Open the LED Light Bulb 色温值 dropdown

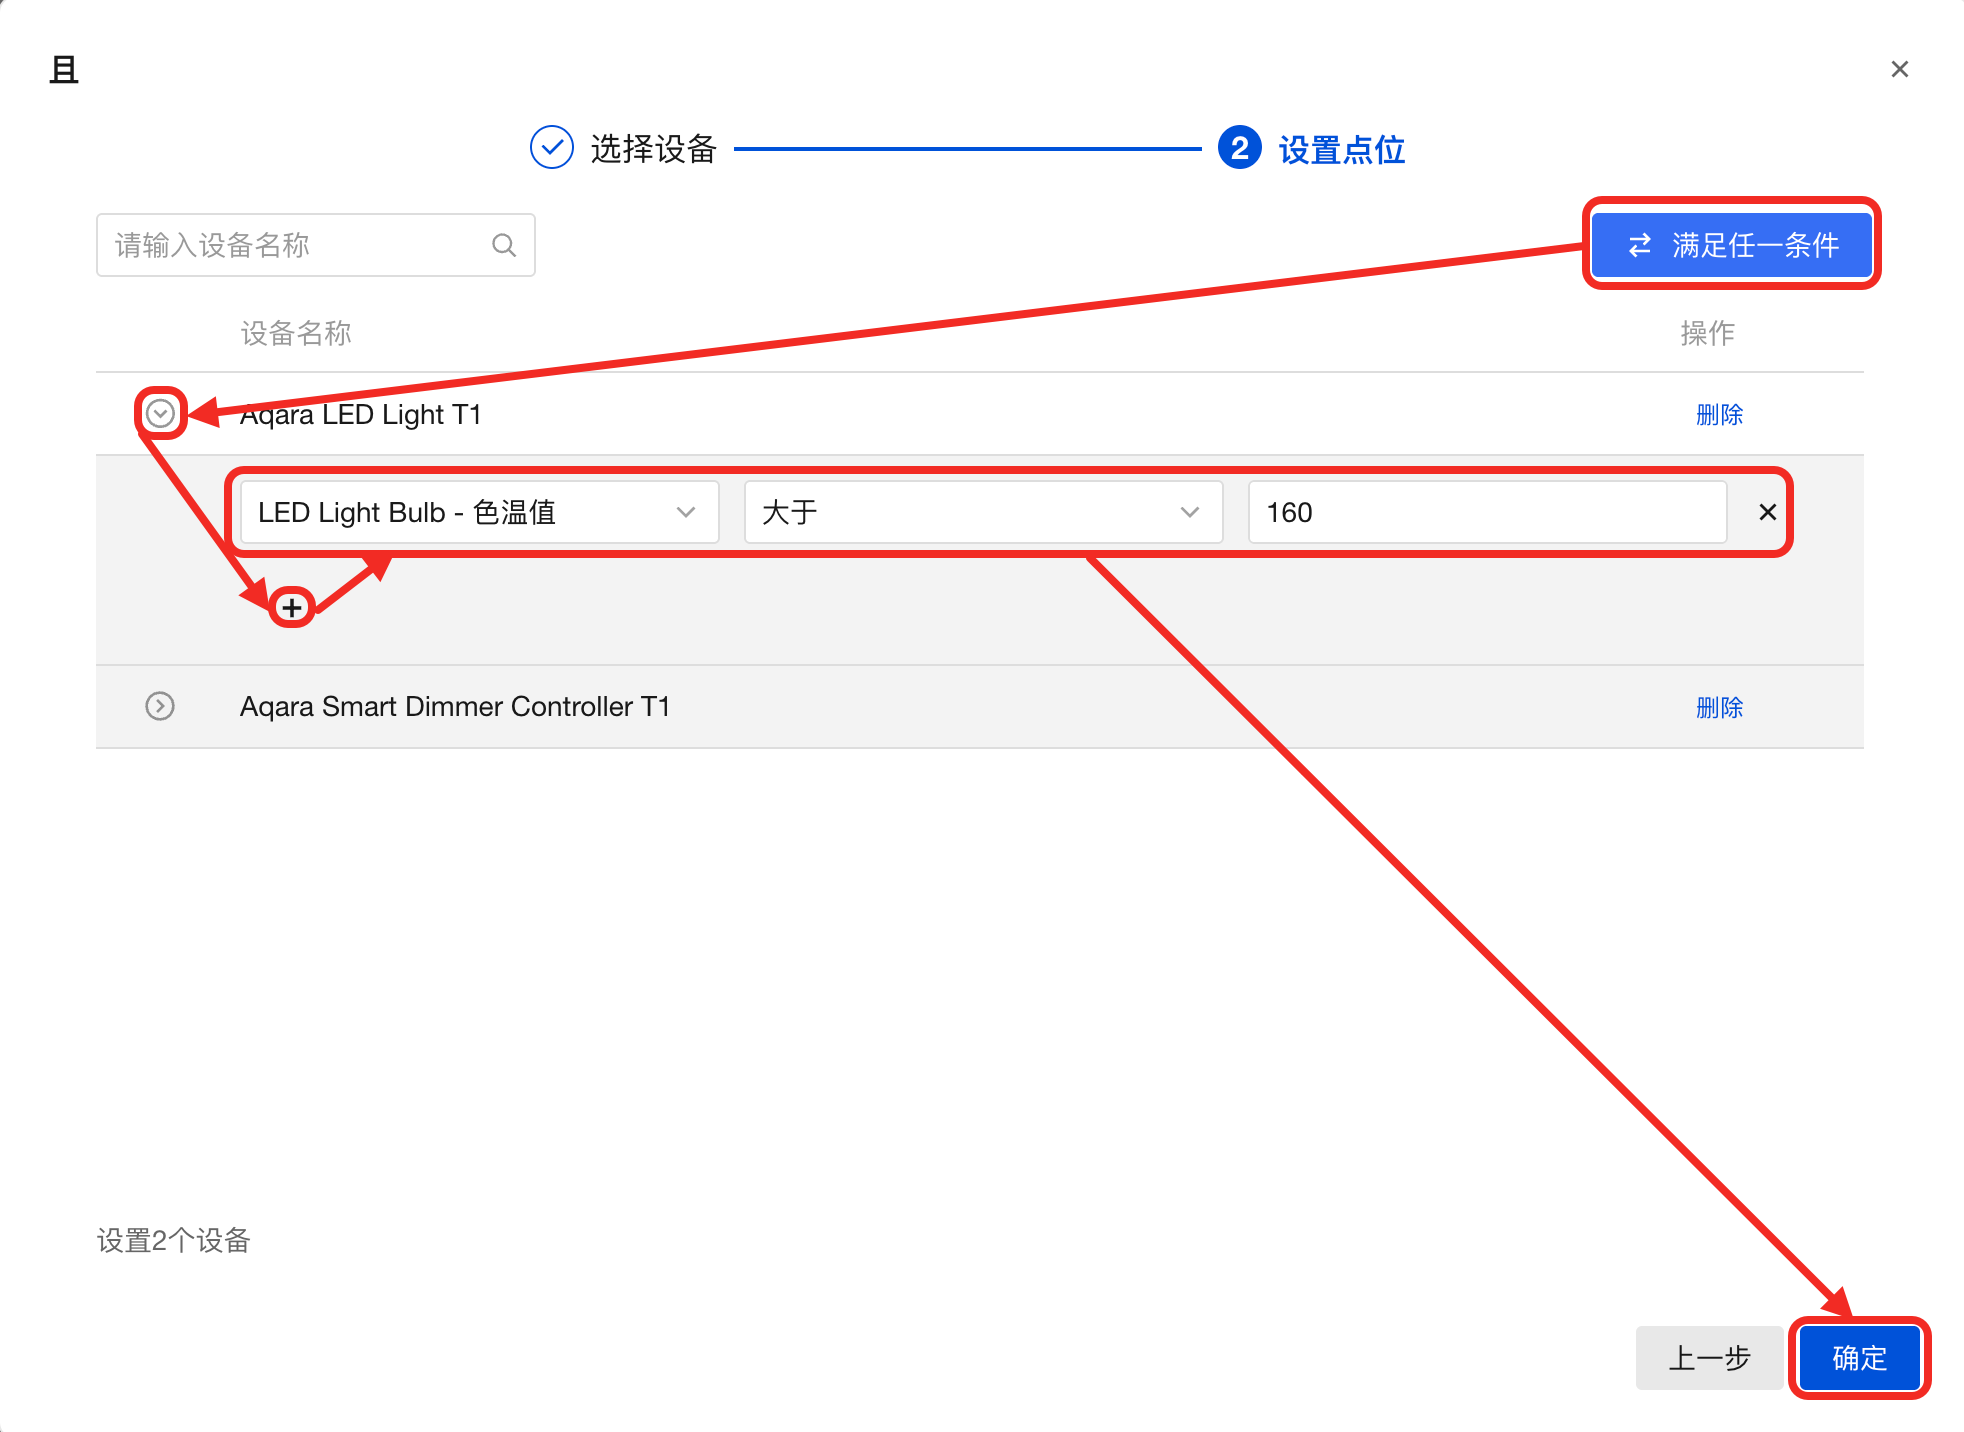point(479,512)
